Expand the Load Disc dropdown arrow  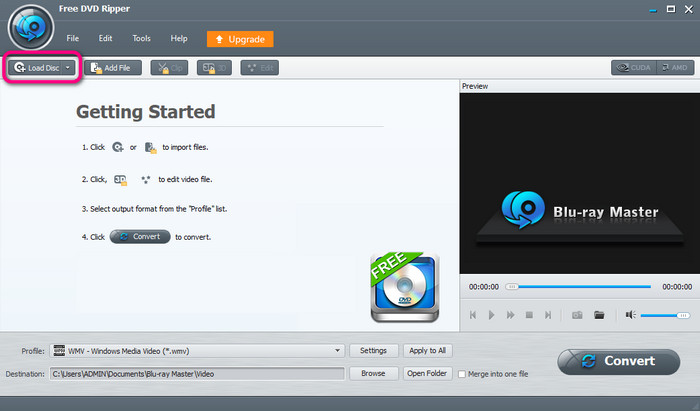68,68
